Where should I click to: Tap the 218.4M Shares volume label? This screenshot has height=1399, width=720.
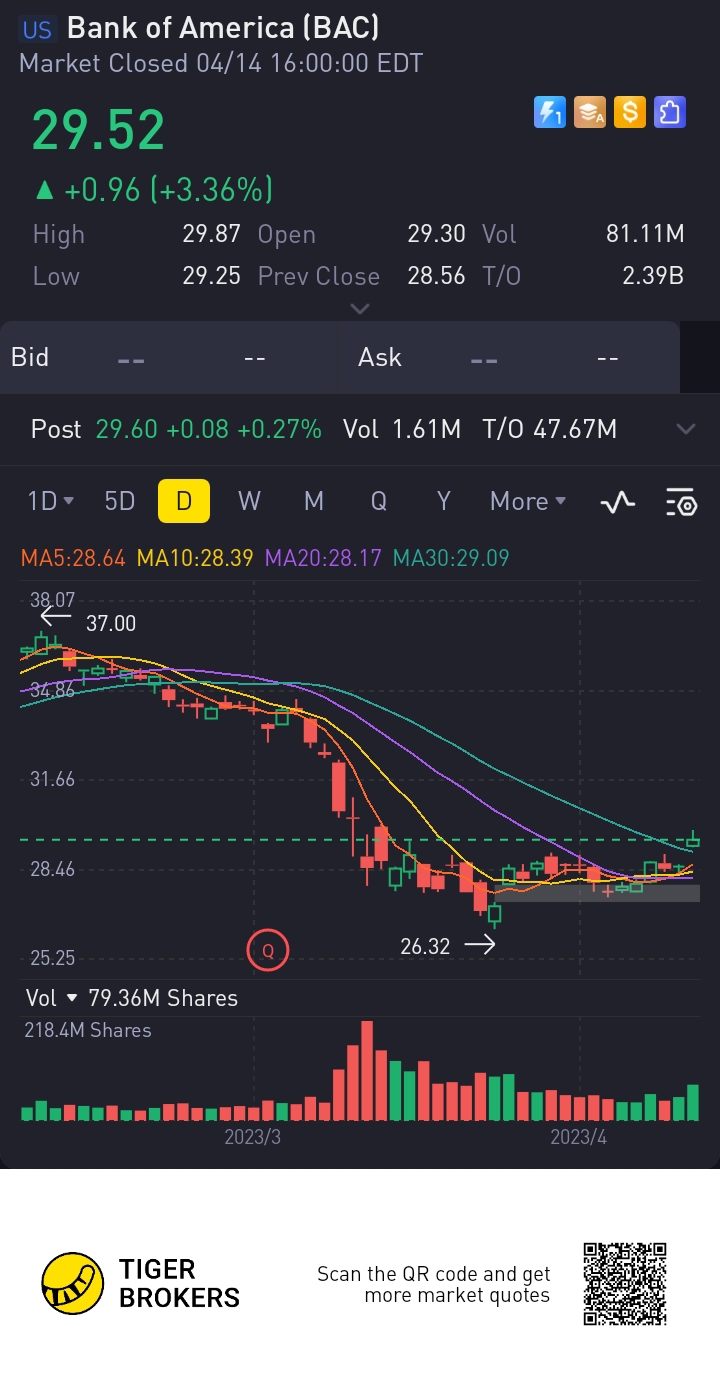(88, 1030)
